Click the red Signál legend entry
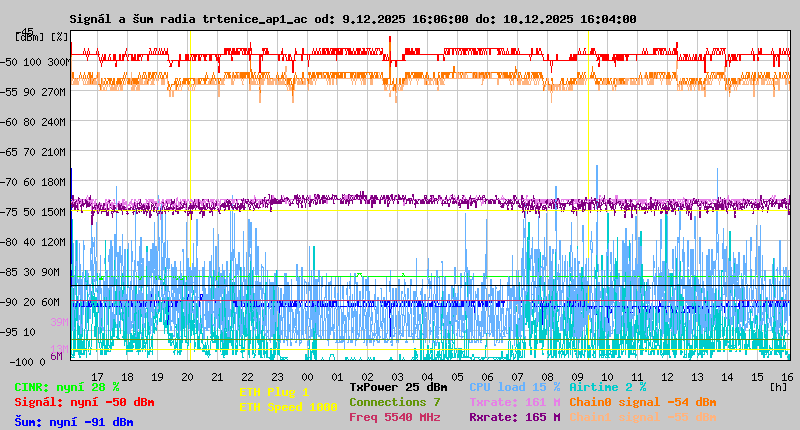This screenshot has width=800, height=430. click(x=84, y=402)
